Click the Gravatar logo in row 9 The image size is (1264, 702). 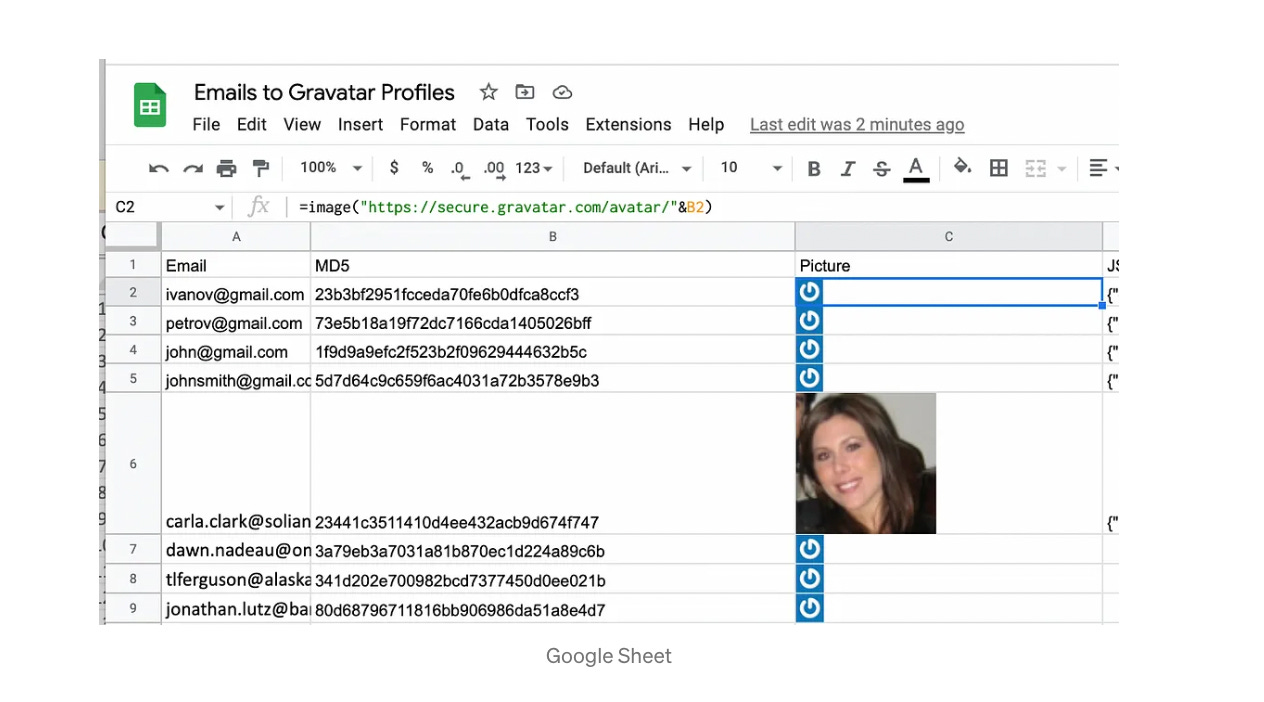809,608
